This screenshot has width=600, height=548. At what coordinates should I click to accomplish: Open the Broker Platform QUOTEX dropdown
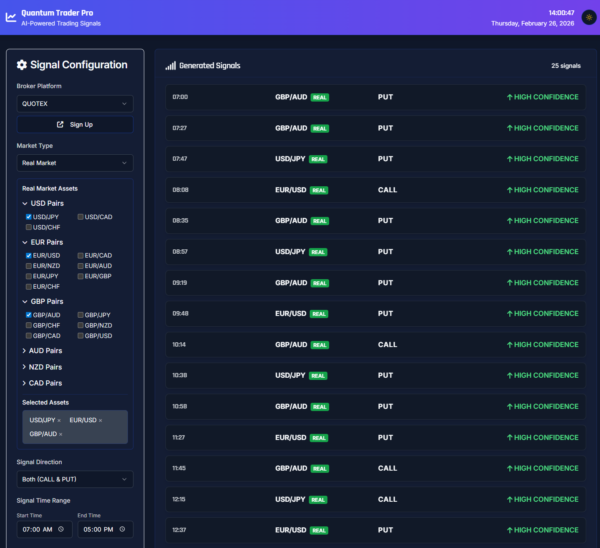click(x=74, y=103)
